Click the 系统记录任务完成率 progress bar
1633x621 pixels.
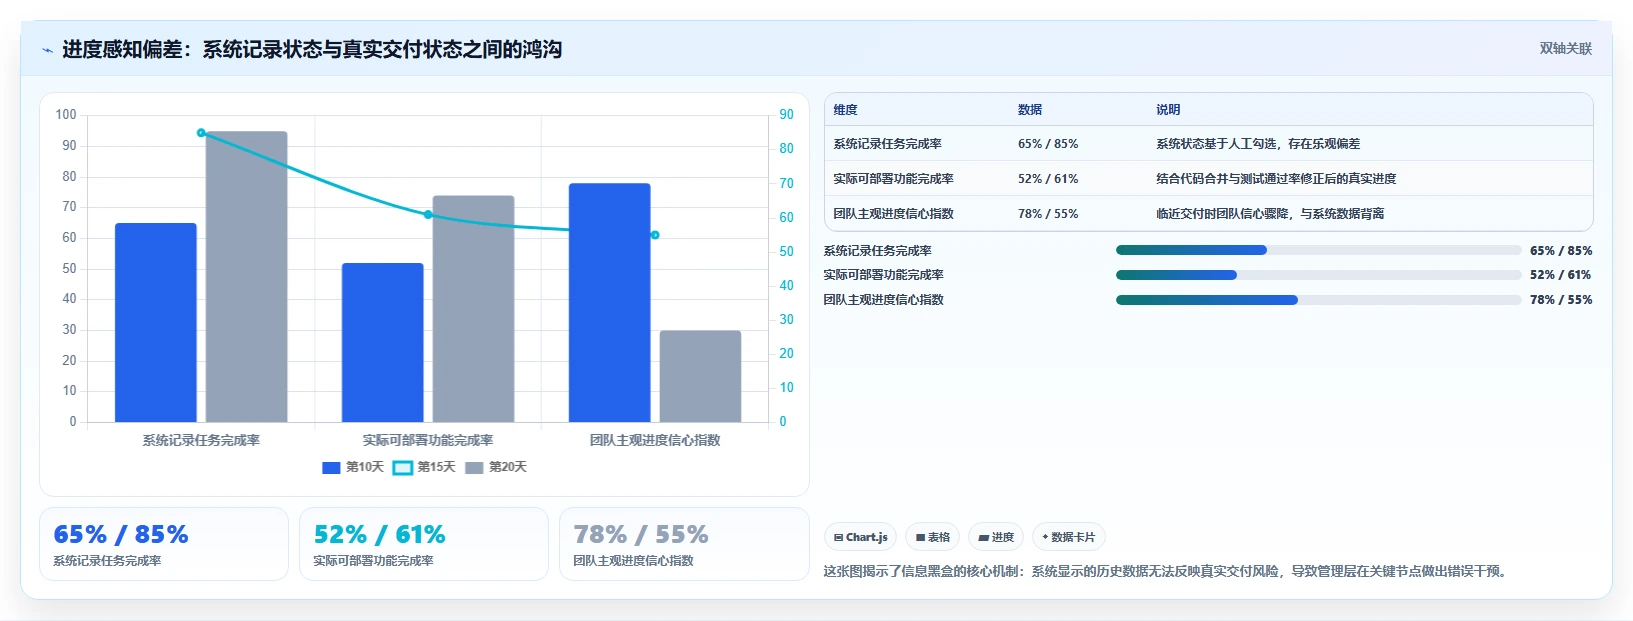pos(1318,250)
